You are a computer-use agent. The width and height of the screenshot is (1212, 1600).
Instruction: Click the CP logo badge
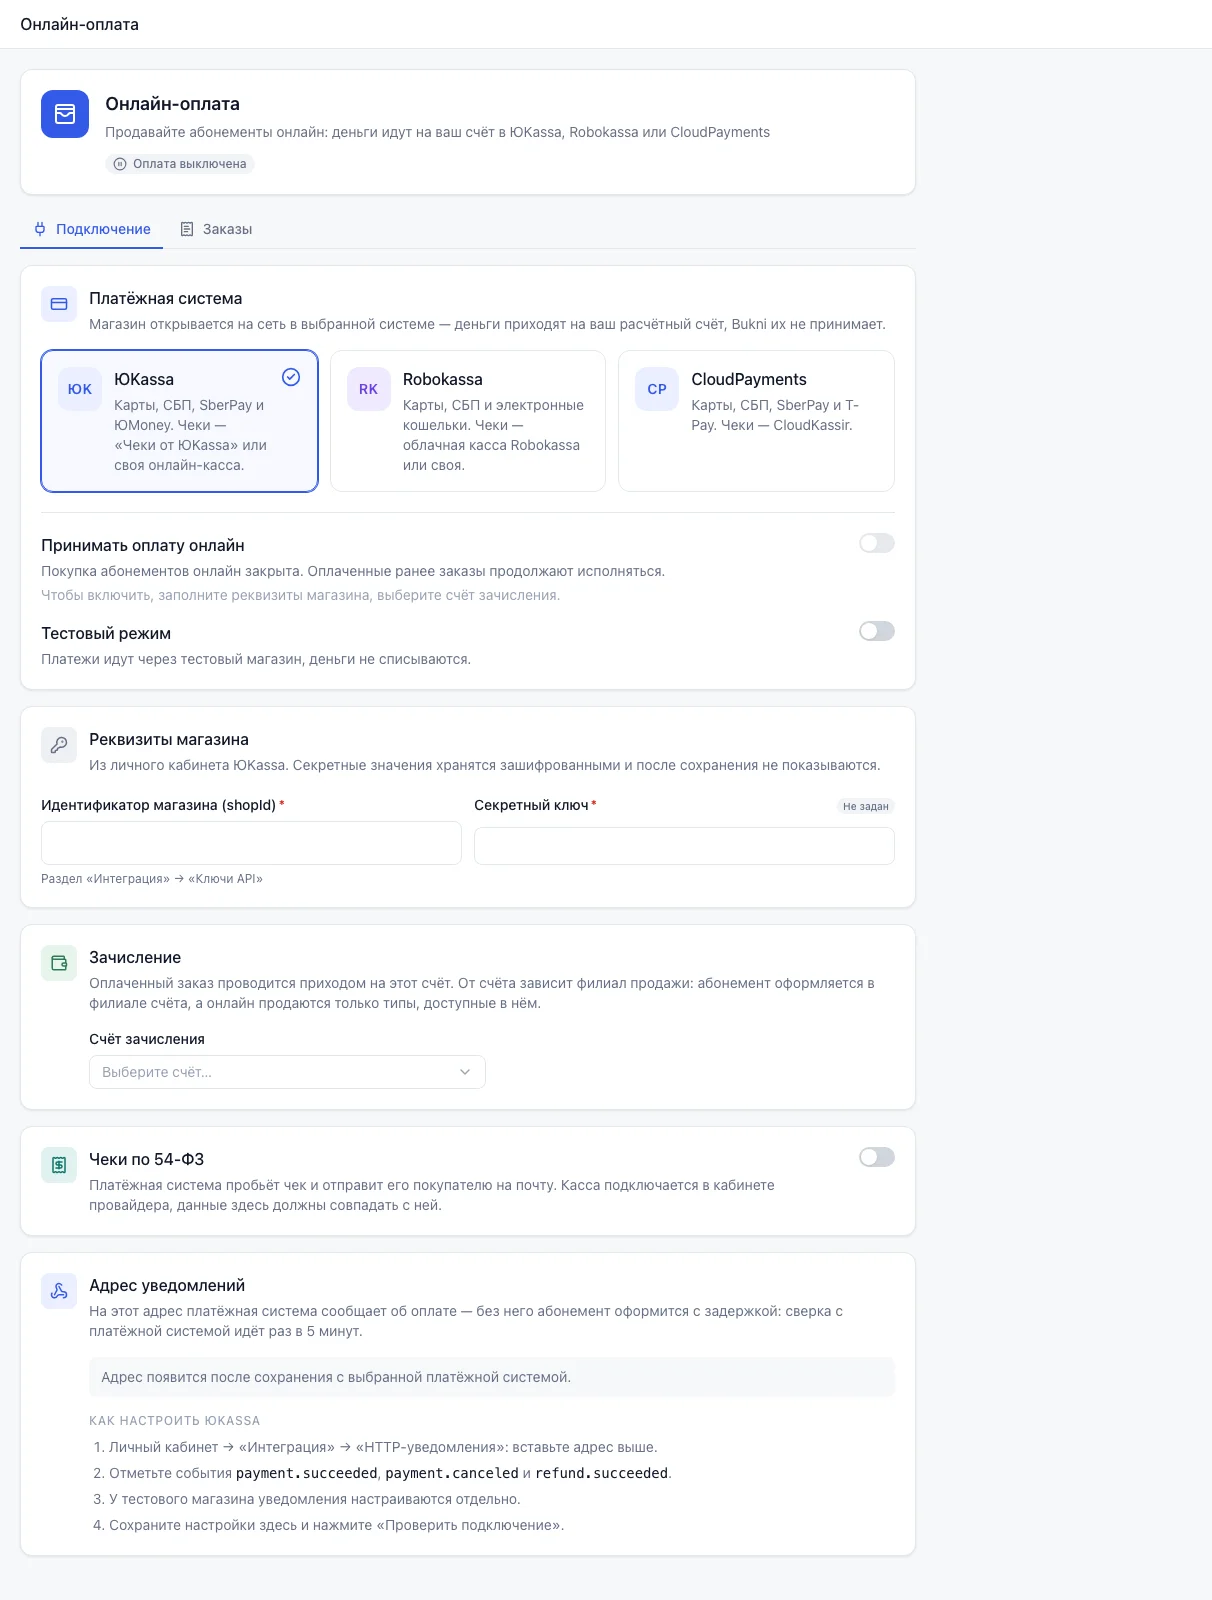click(657, 389)
